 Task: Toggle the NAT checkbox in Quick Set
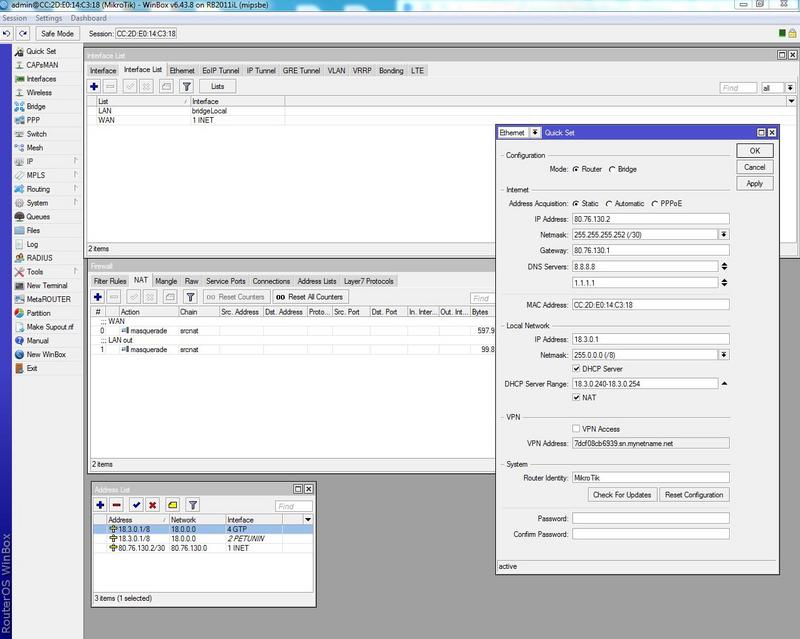click(576, 397)
